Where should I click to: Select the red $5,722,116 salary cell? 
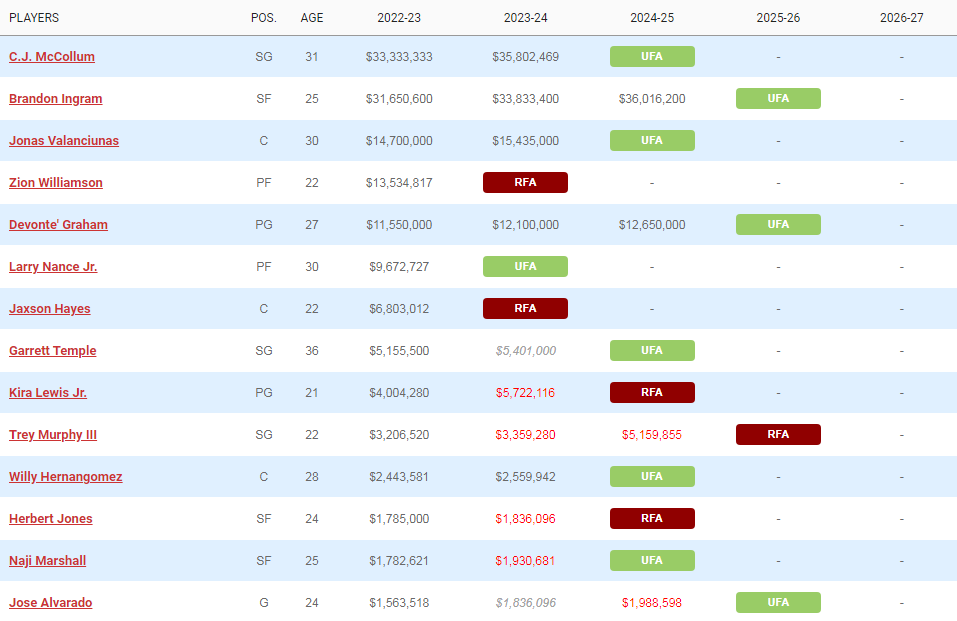[x=525, y=393]
